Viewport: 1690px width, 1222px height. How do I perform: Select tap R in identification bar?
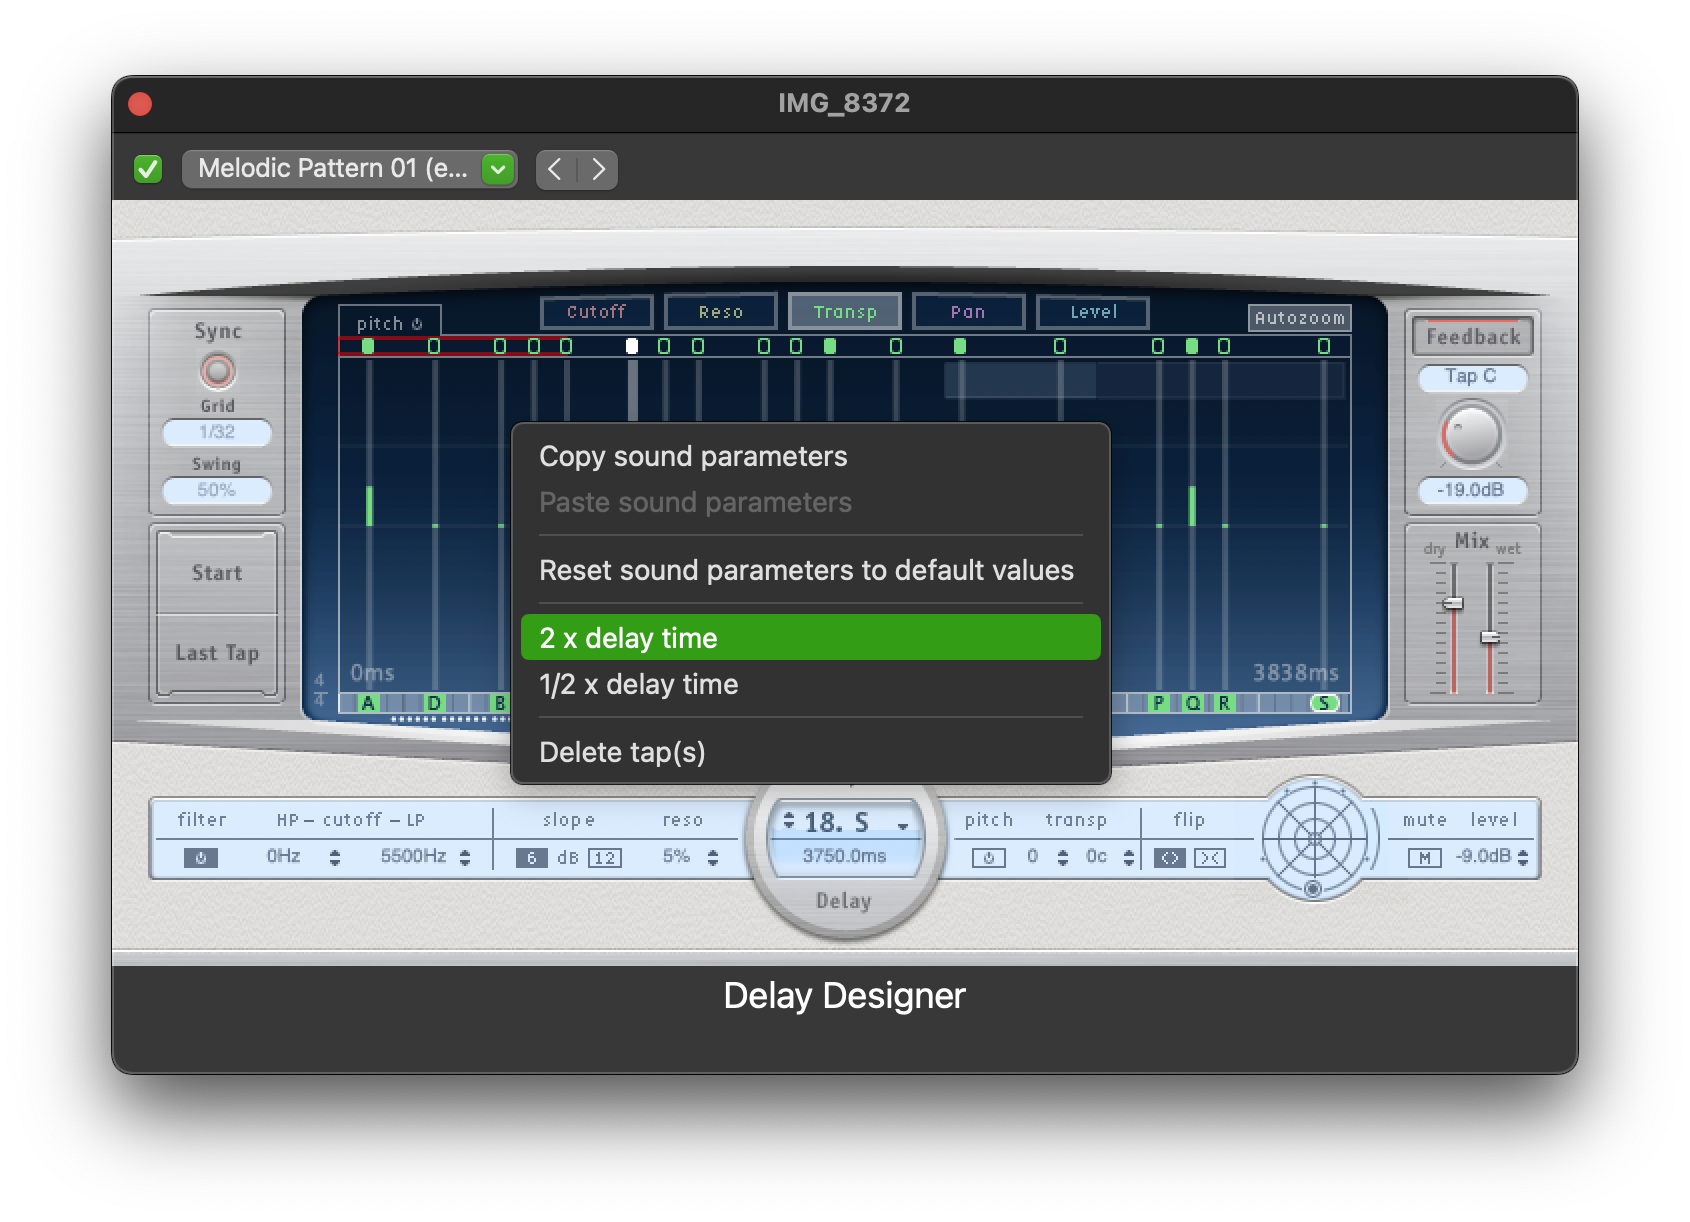[1224, 703]
